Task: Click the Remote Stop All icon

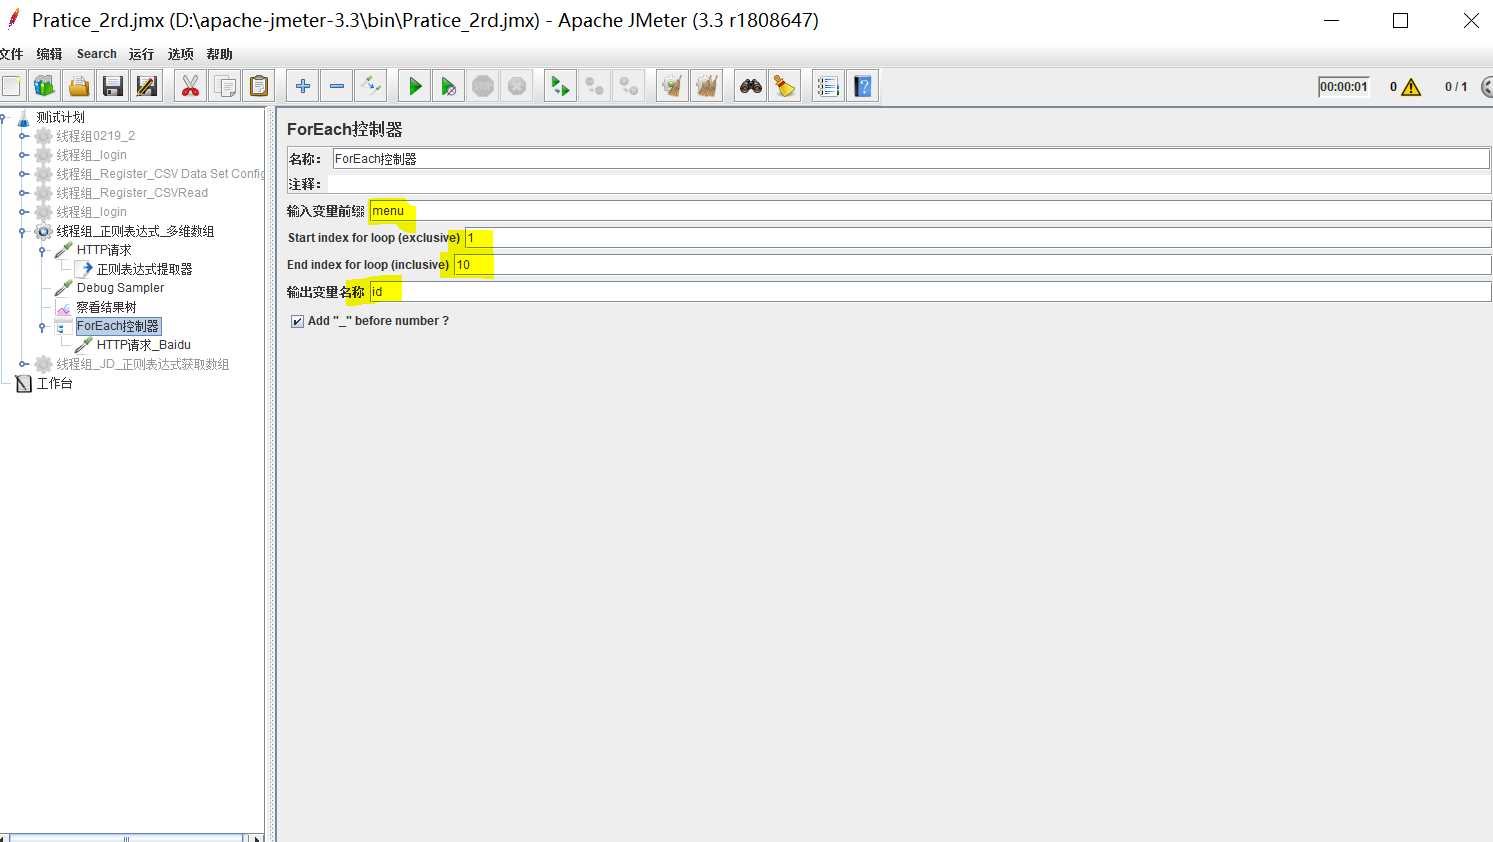Action: tap(594, 87)
